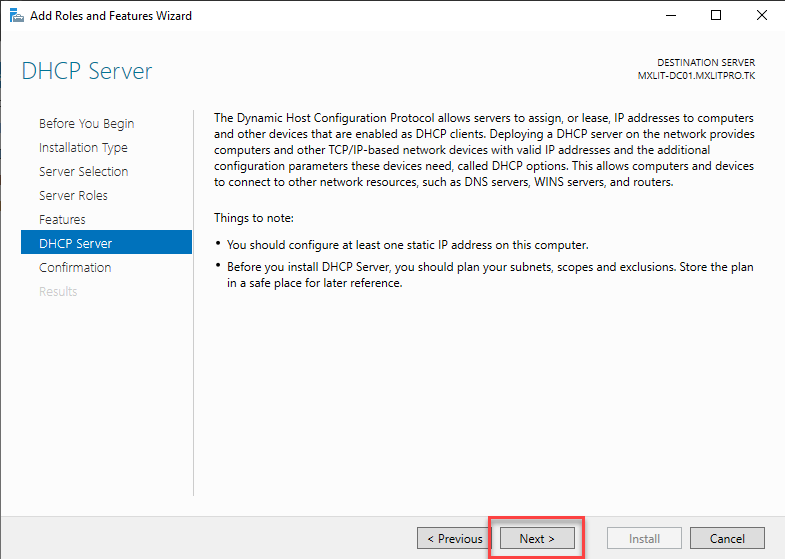This screenshot has width=785, height=559.
Task: Switch to the Features step
Action: [x=62, y=220]
